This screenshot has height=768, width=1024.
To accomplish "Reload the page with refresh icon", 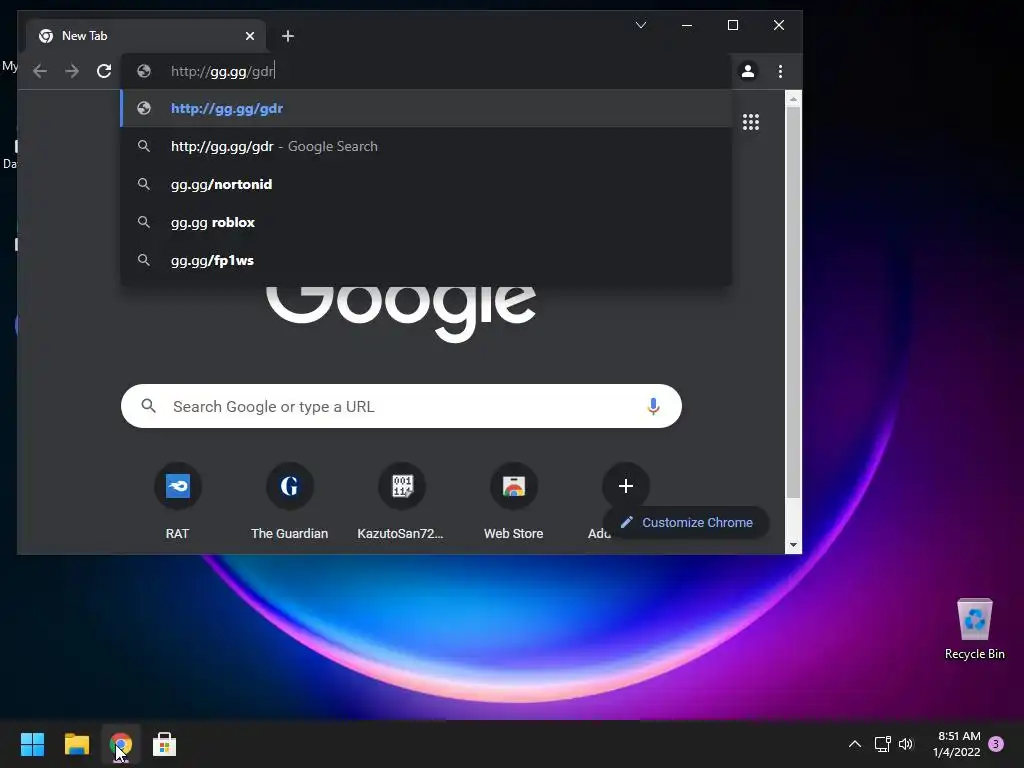I will pyautogui.click(x=104, y=71).
